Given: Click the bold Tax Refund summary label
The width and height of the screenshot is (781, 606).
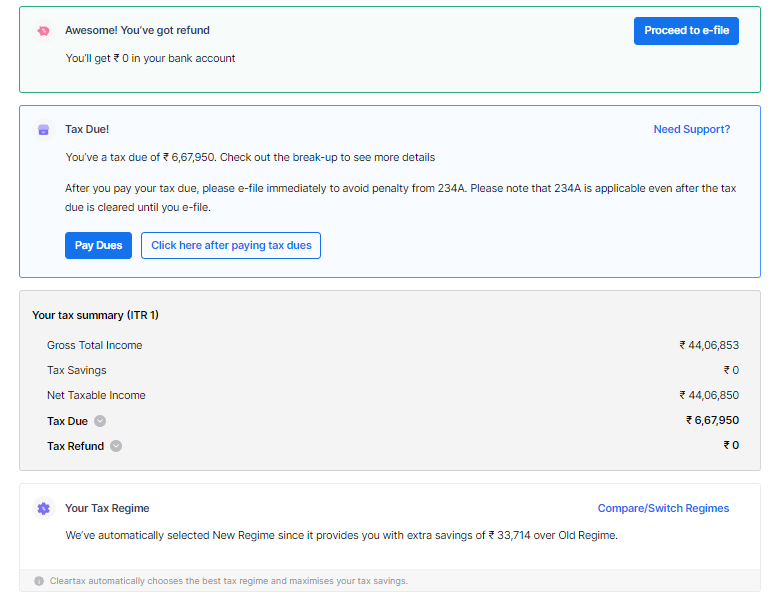Looking at the screenshot, I should 75,446.
